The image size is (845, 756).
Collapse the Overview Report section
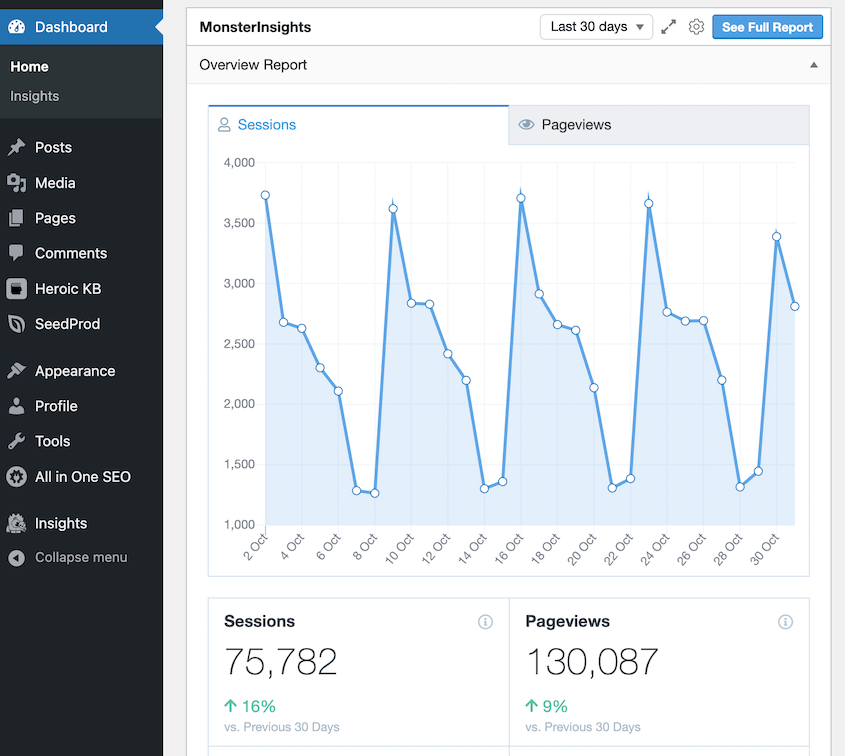[x=814, y=65]
